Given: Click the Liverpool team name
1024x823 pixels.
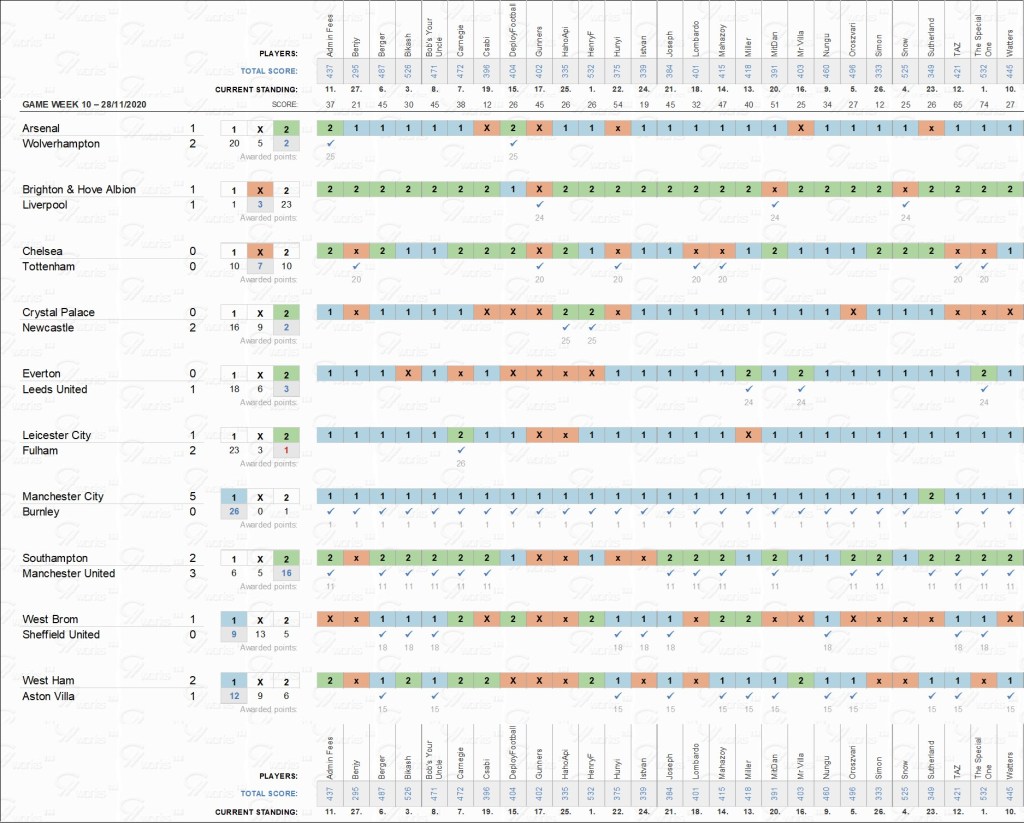Looking at the screenshot, I should pyautogui.click(x=44, y=205).
